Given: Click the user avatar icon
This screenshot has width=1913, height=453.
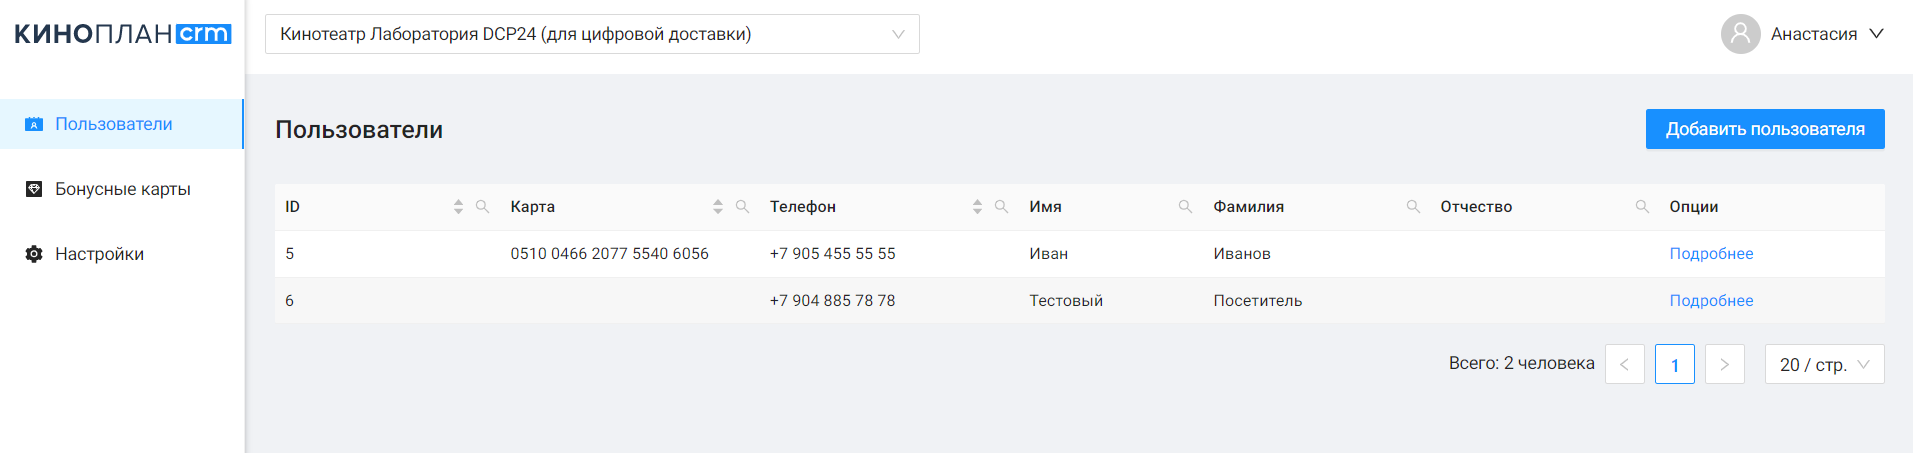Looking at the screenshot, I should point(1740,34).
